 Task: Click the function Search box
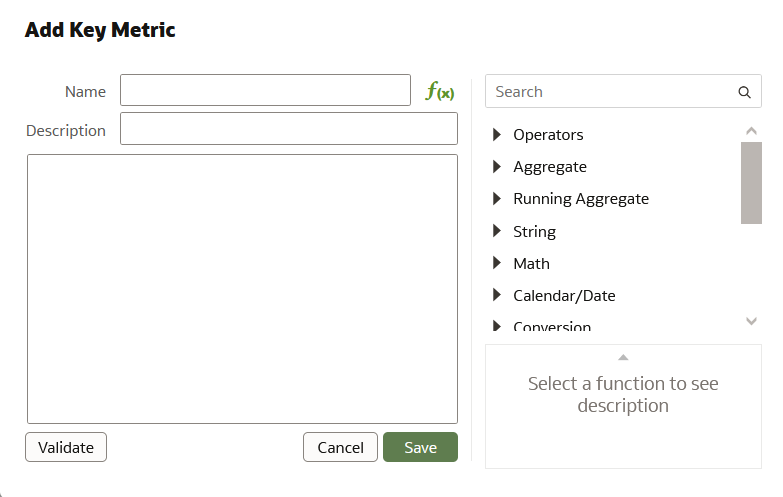(x=610, y=92)
